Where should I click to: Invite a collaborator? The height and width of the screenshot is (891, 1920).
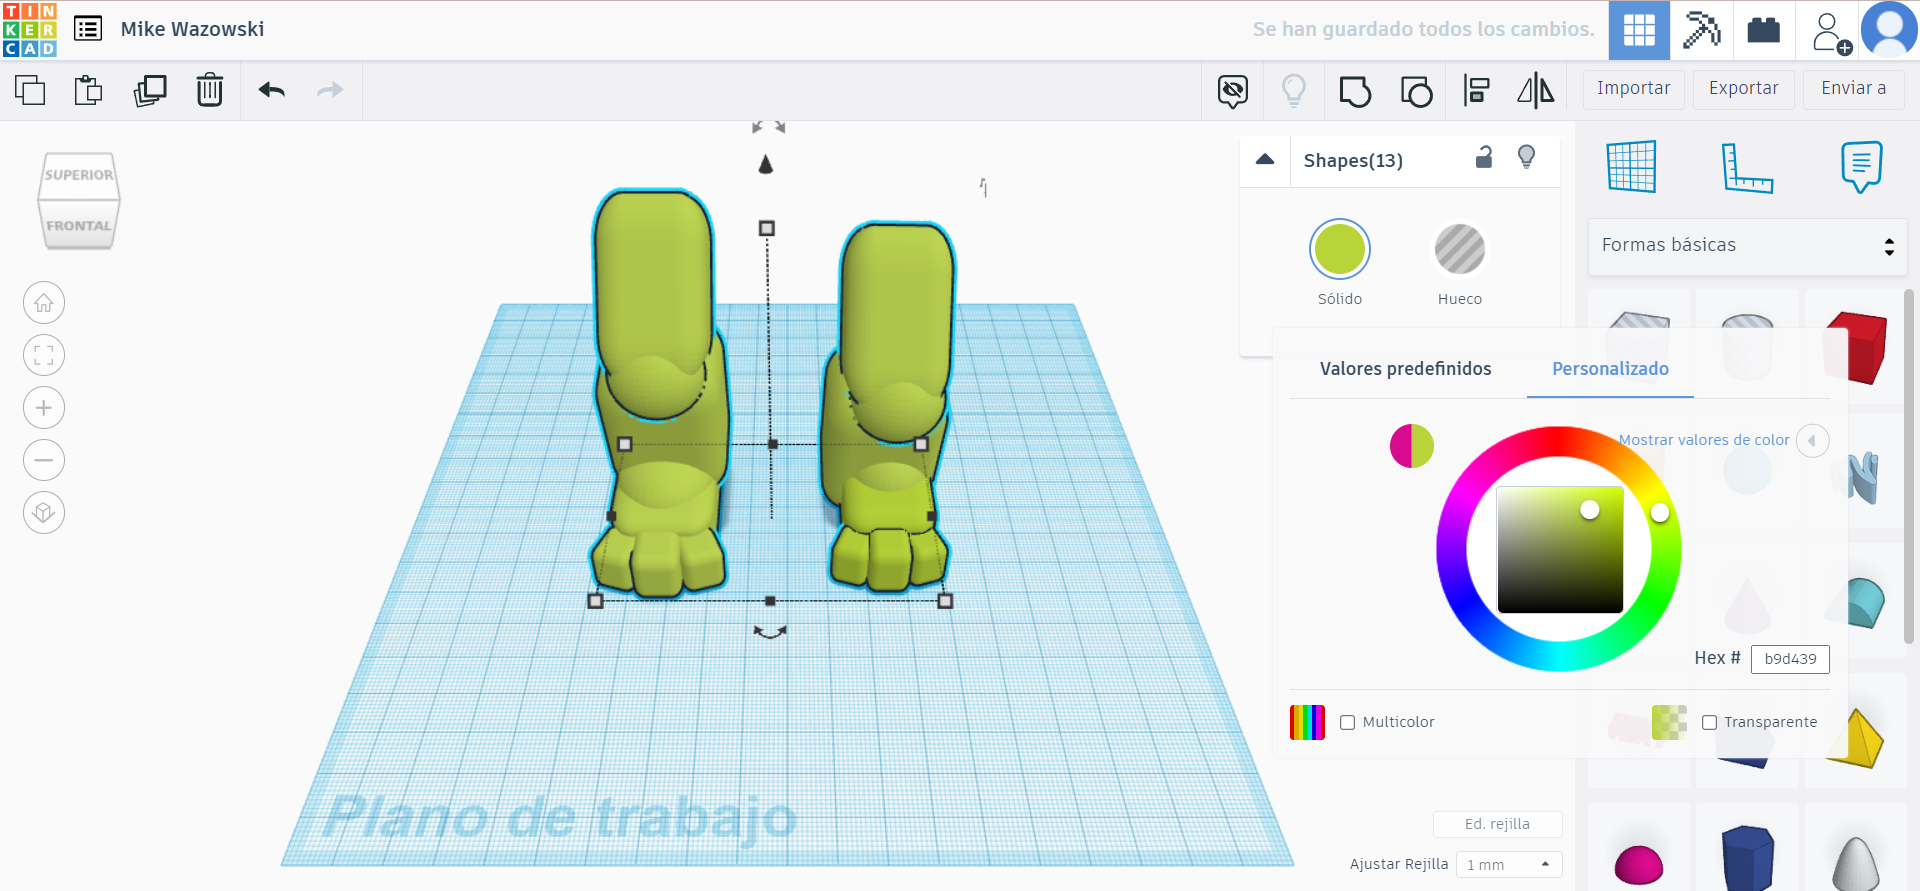tap(1831, 32)
